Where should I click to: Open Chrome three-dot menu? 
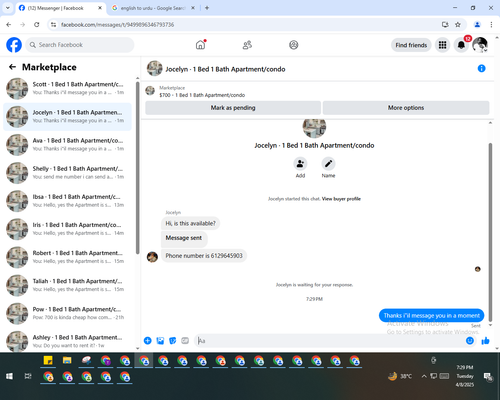tap(491, 24)
